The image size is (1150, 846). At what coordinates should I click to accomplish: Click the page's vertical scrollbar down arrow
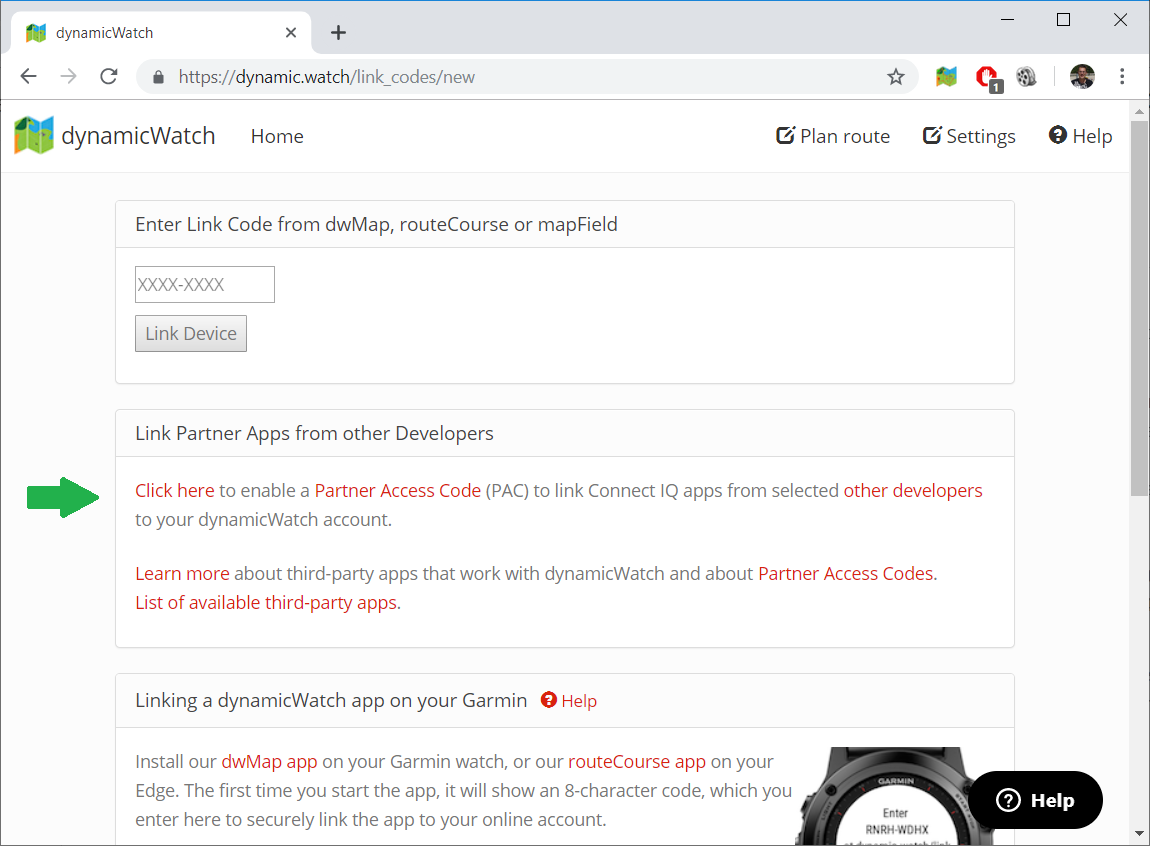[1139, 832]
